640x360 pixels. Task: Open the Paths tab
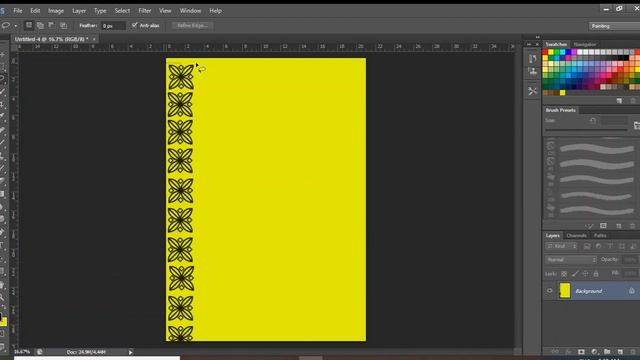click(600, 236)
